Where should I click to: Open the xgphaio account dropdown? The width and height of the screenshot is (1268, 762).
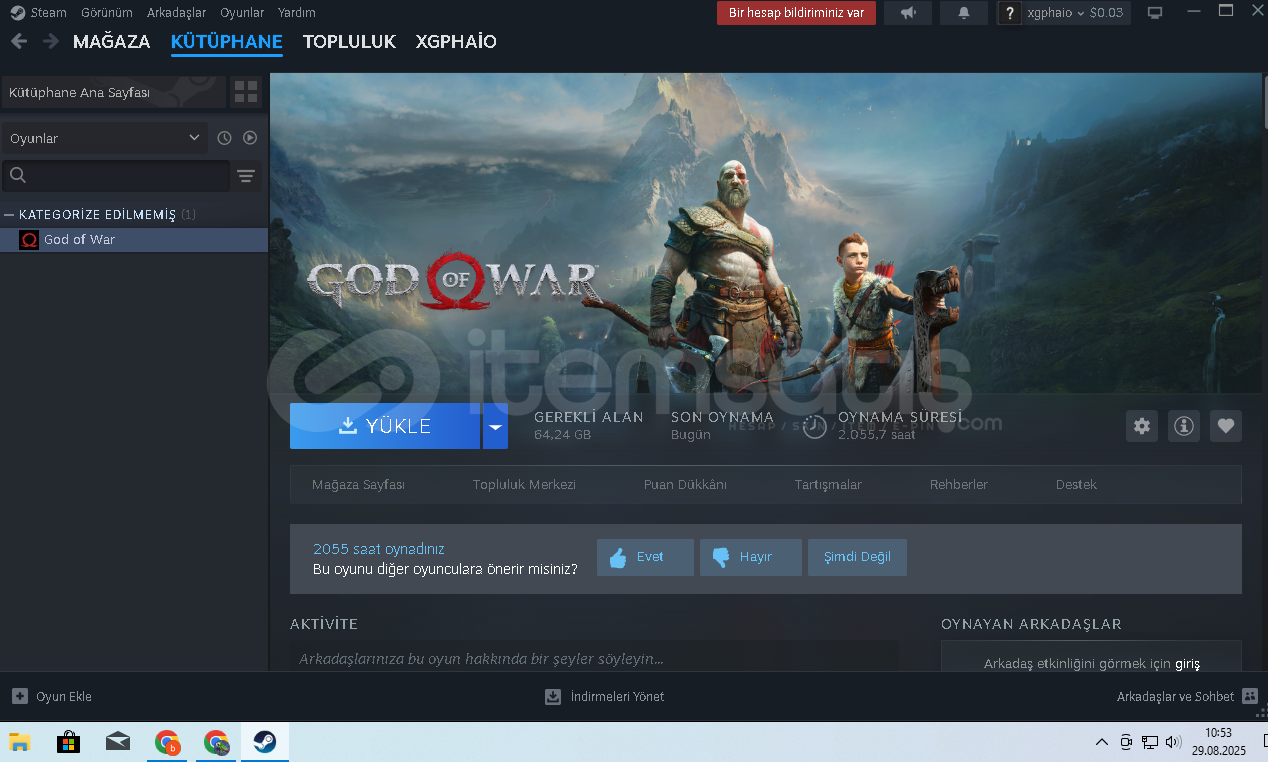[1075, 13]
